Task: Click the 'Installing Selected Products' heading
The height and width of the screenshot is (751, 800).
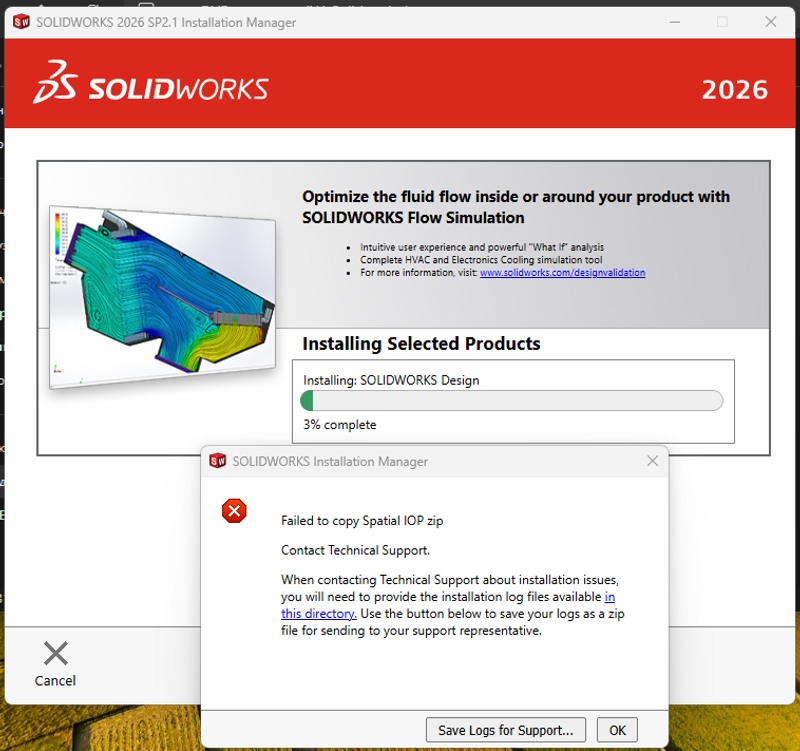Action: tap(421, 344)
